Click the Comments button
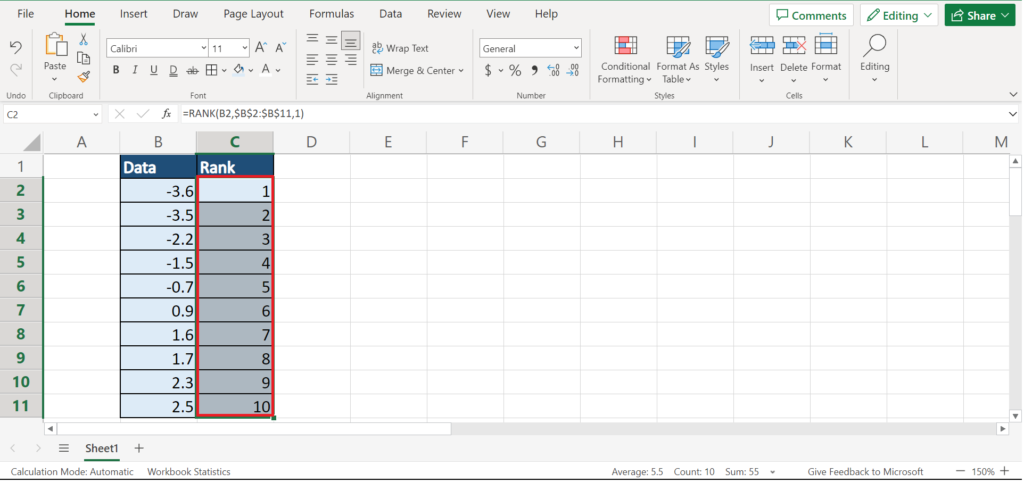The width and height of the screenshot is (1024, 482). (811, 15)
